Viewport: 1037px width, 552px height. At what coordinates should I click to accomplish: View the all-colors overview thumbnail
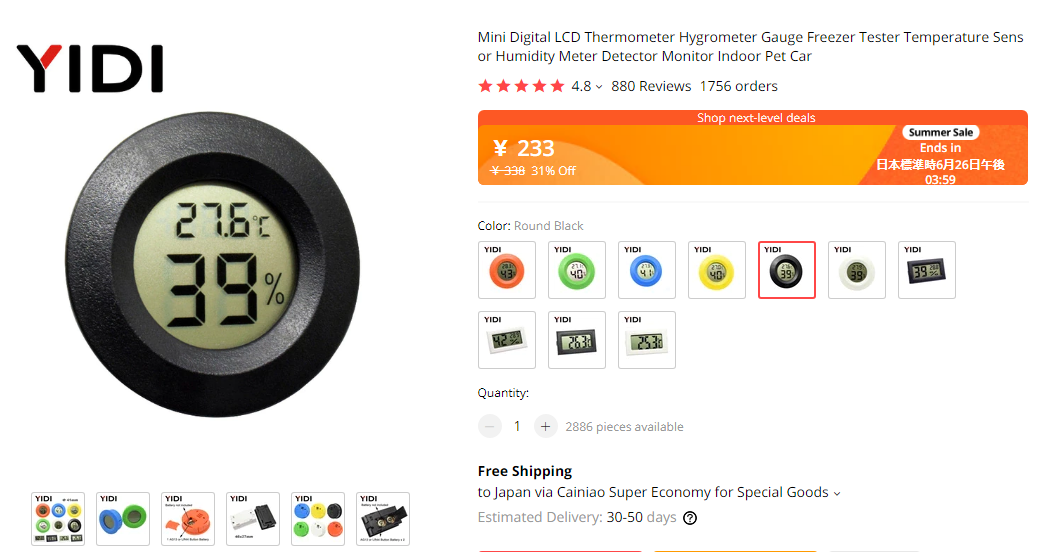point(58,519)
